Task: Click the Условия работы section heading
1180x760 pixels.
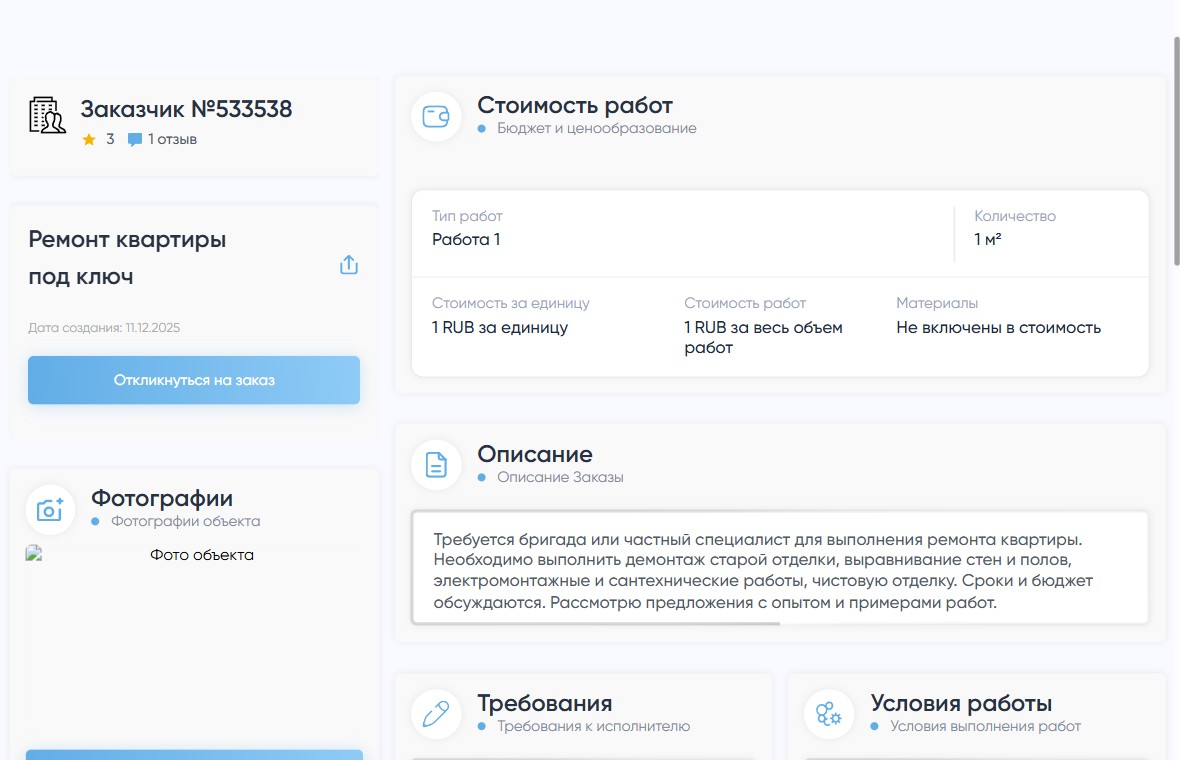Action: pyautogui.click(x=961, y=704)
